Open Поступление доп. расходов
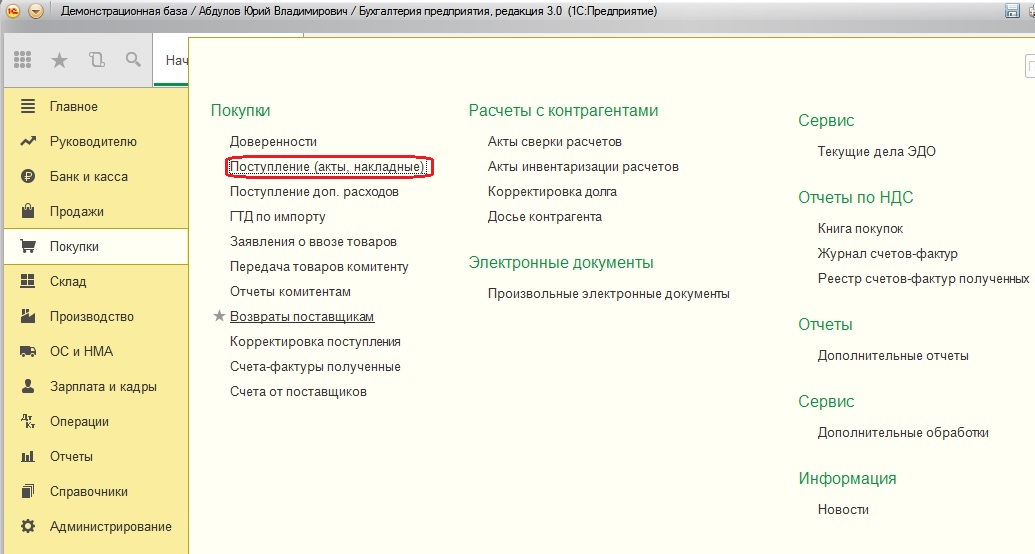1035x554 pixels. pos(314,191)
